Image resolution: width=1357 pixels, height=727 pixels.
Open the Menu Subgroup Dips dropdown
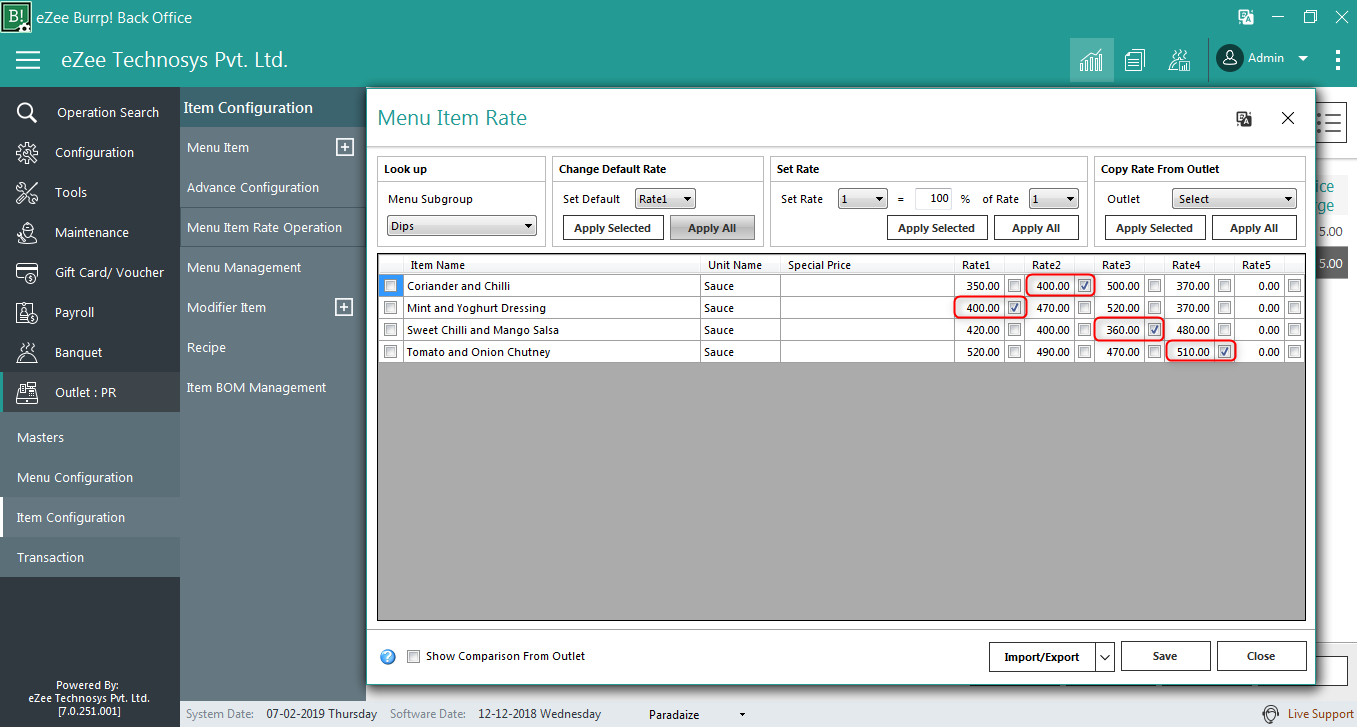462,227
